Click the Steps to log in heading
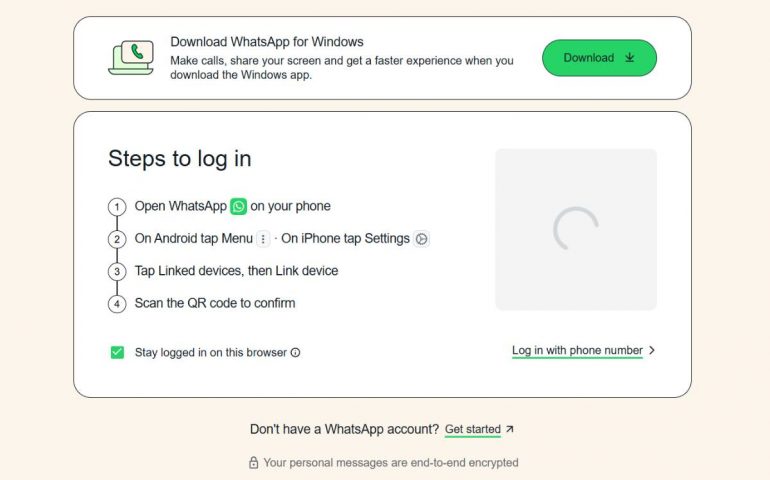 click(180, 159)
